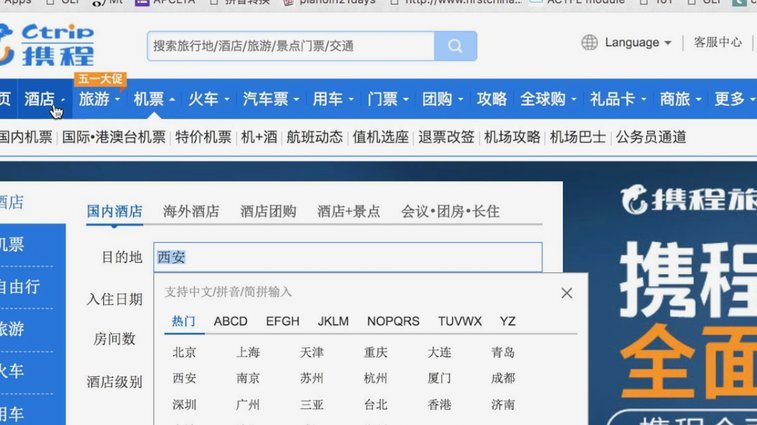Screen dimensions: 757x425
Task: Choose city 天津
Action: tap(312, 353)
